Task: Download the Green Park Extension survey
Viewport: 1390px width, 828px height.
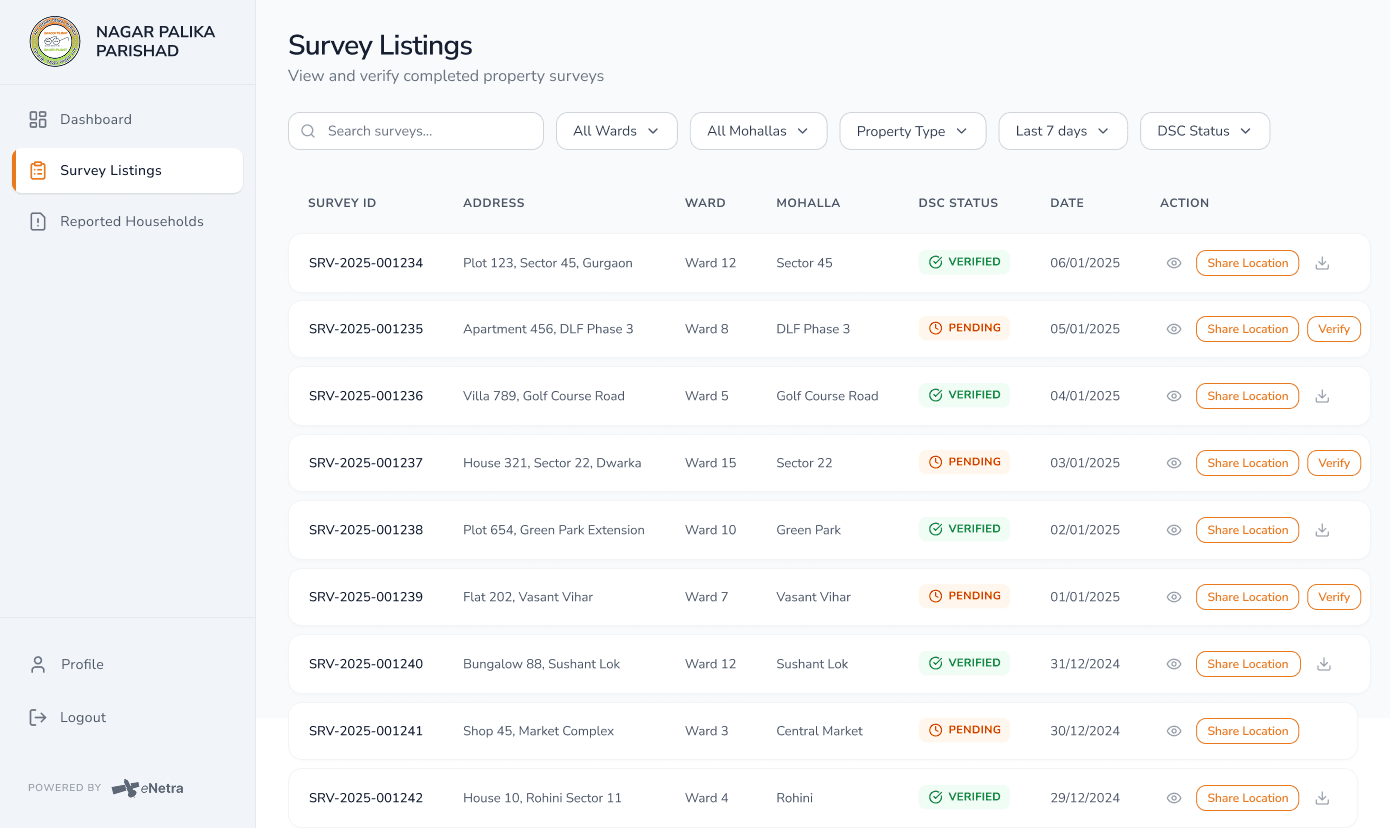Action: click(1322, 530)
